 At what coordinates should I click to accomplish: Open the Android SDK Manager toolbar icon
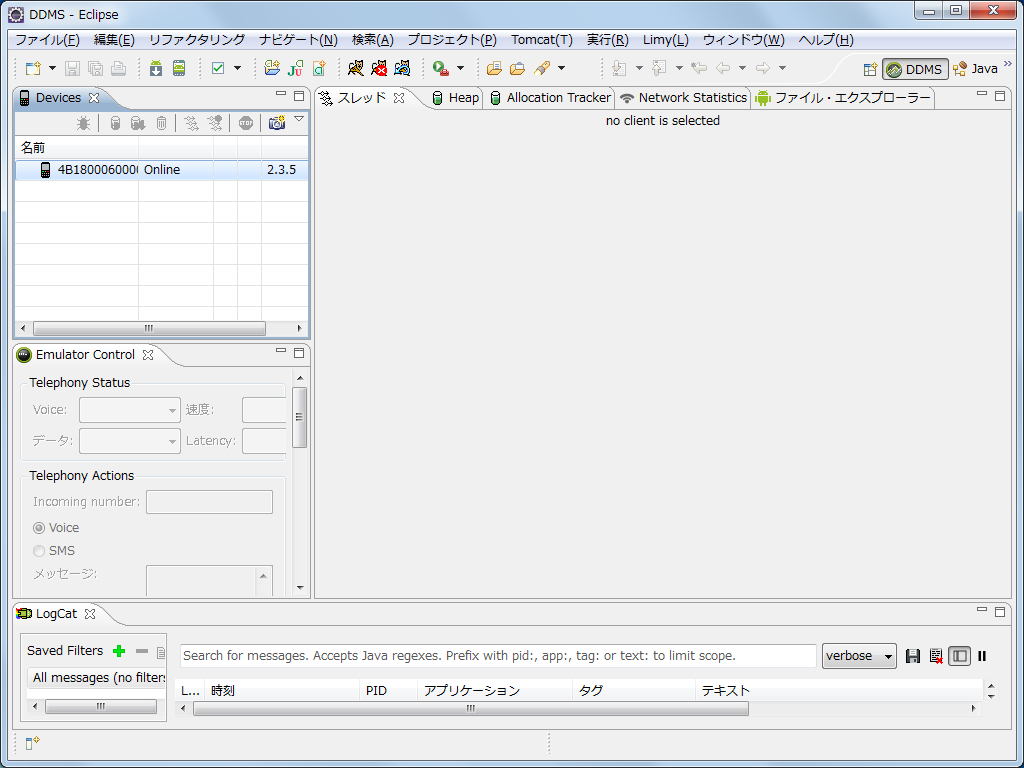[x=155, y=68]
